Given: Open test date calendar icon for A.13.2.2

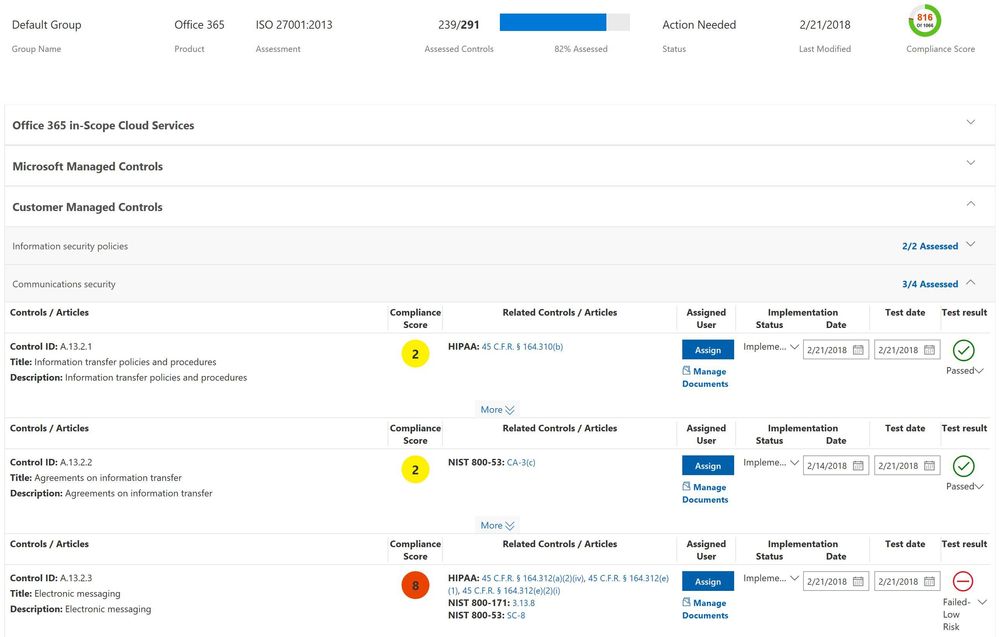Looking at the screenshot, I should pyautogui.click(x=930, y=466).
